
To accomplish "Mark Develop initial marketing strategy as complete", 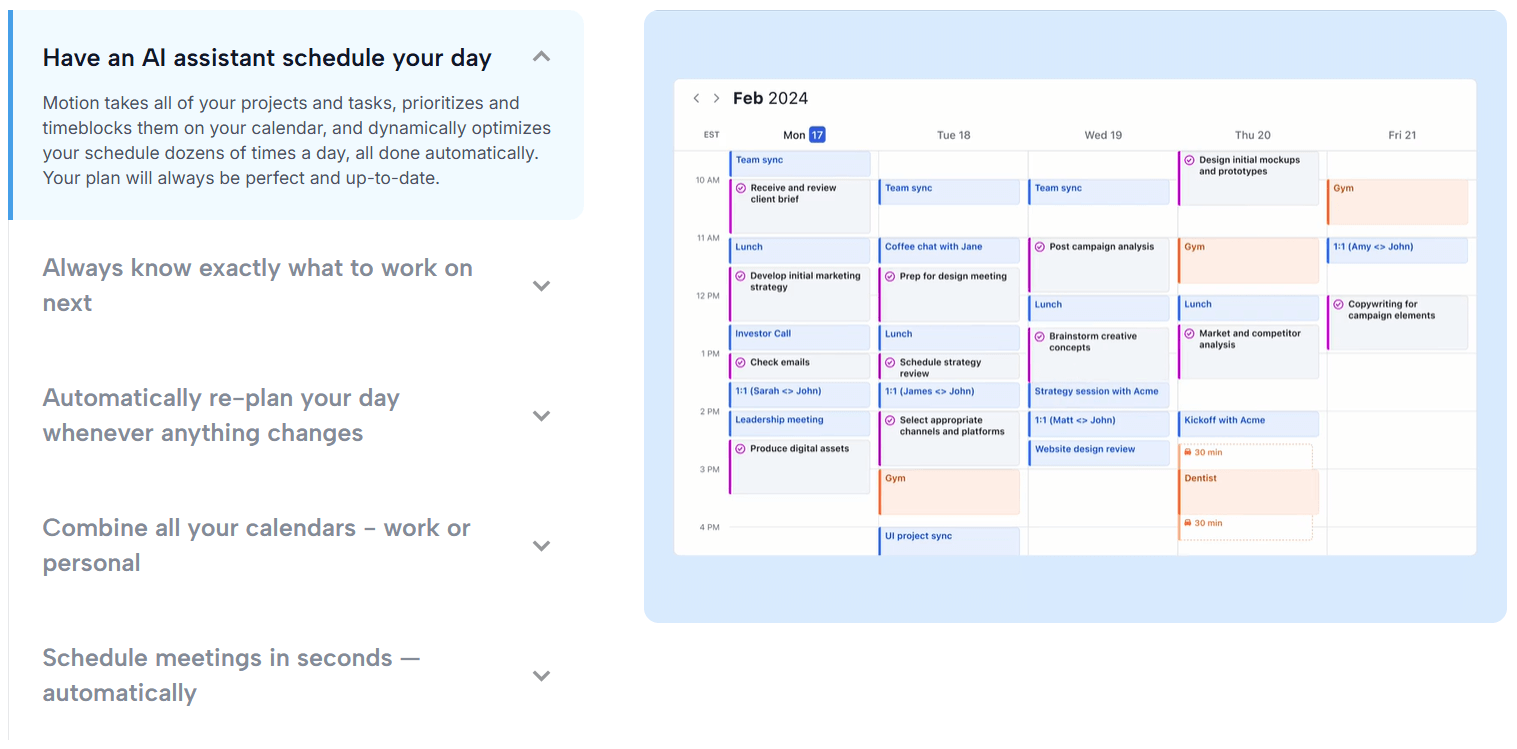I will point(739,276).
